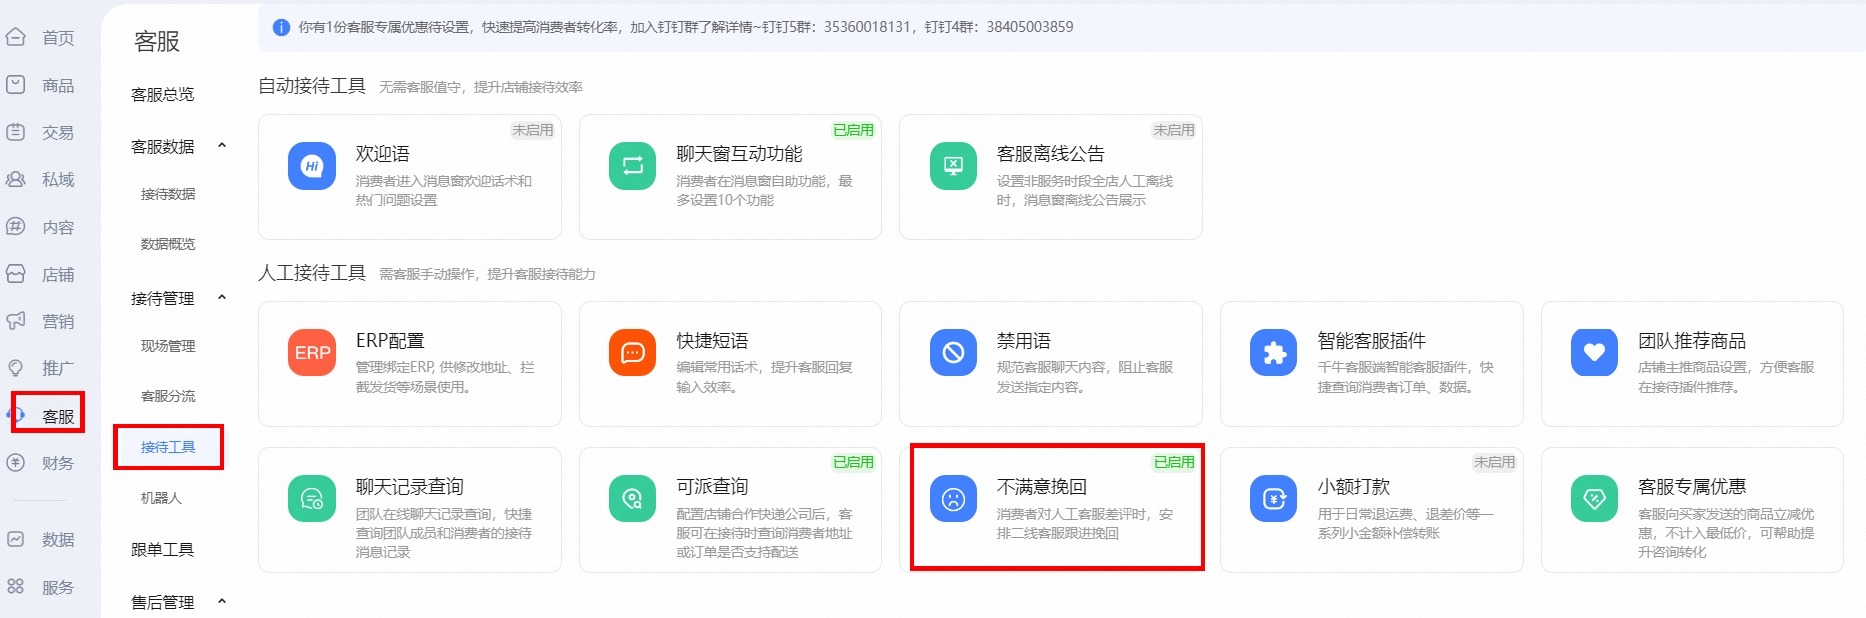Select 机器人 in the submenu
1866x618 pixels.
click(161, 498)
